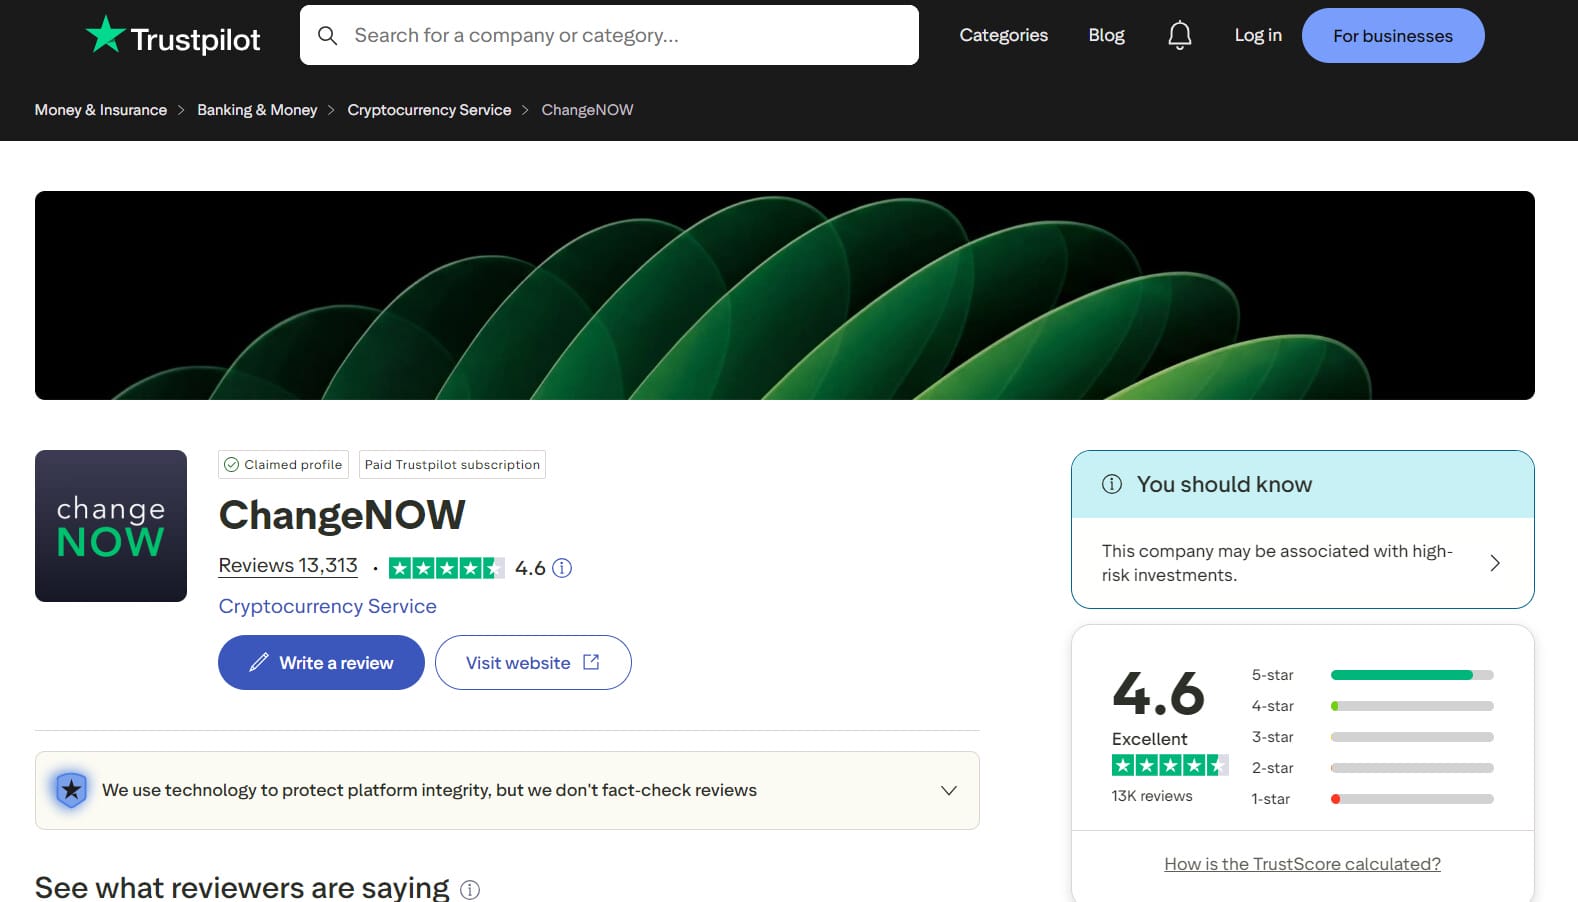Expand the platform integrity notice chevron

[949, 790]
